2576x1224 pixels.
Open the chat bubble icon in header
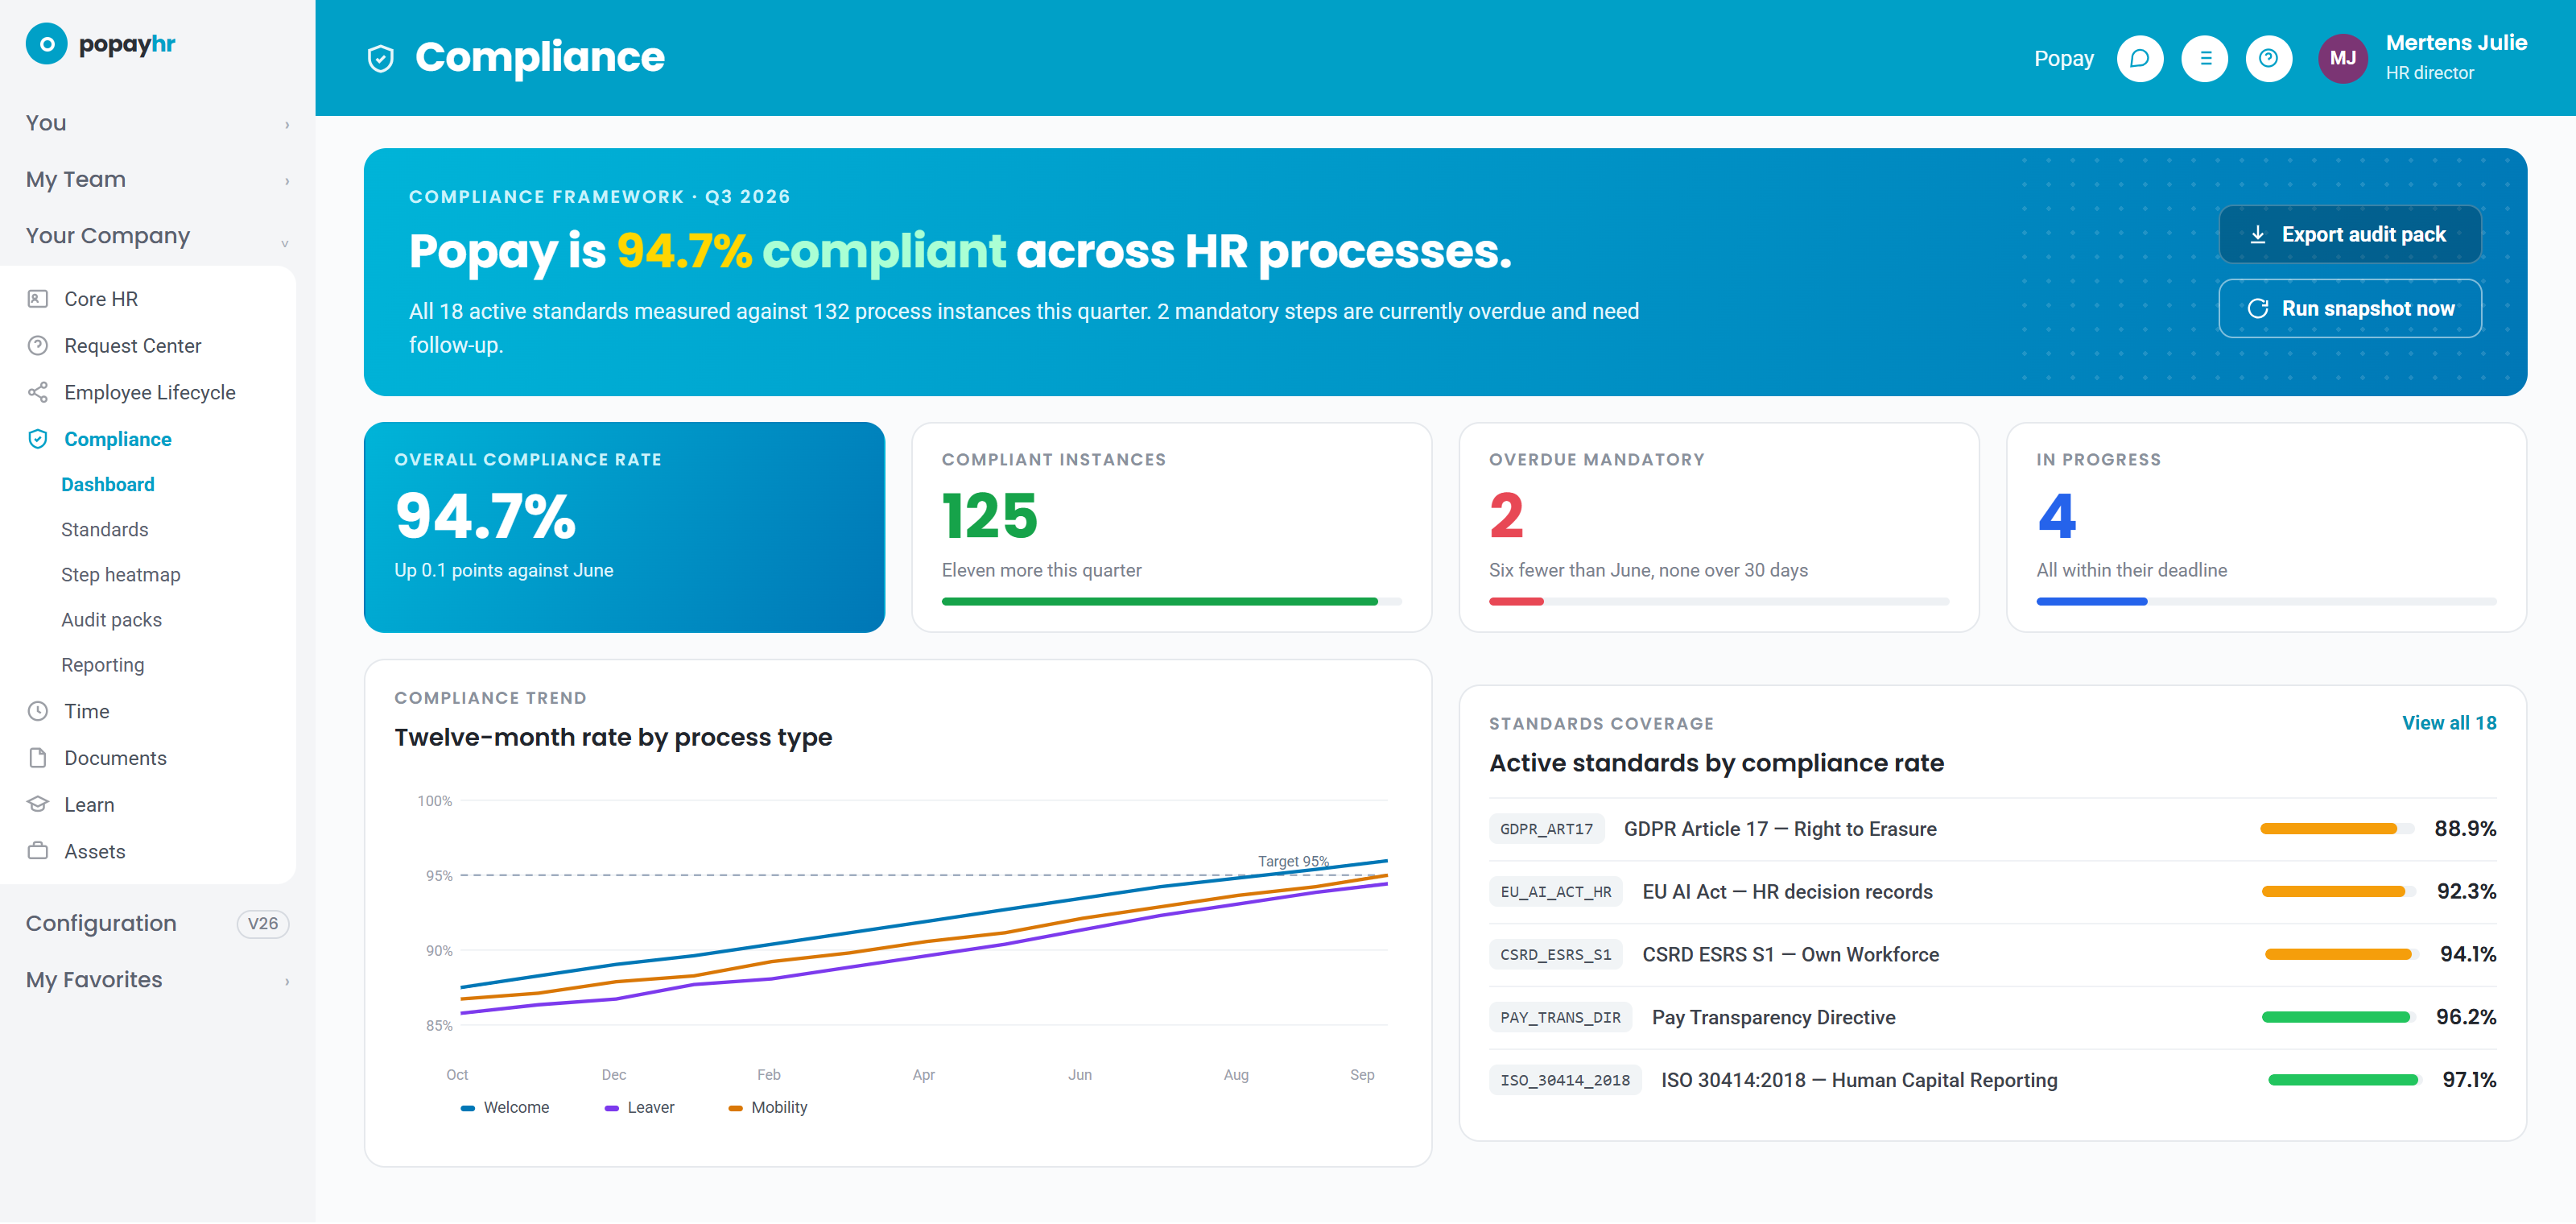(x=2139, y=58)
